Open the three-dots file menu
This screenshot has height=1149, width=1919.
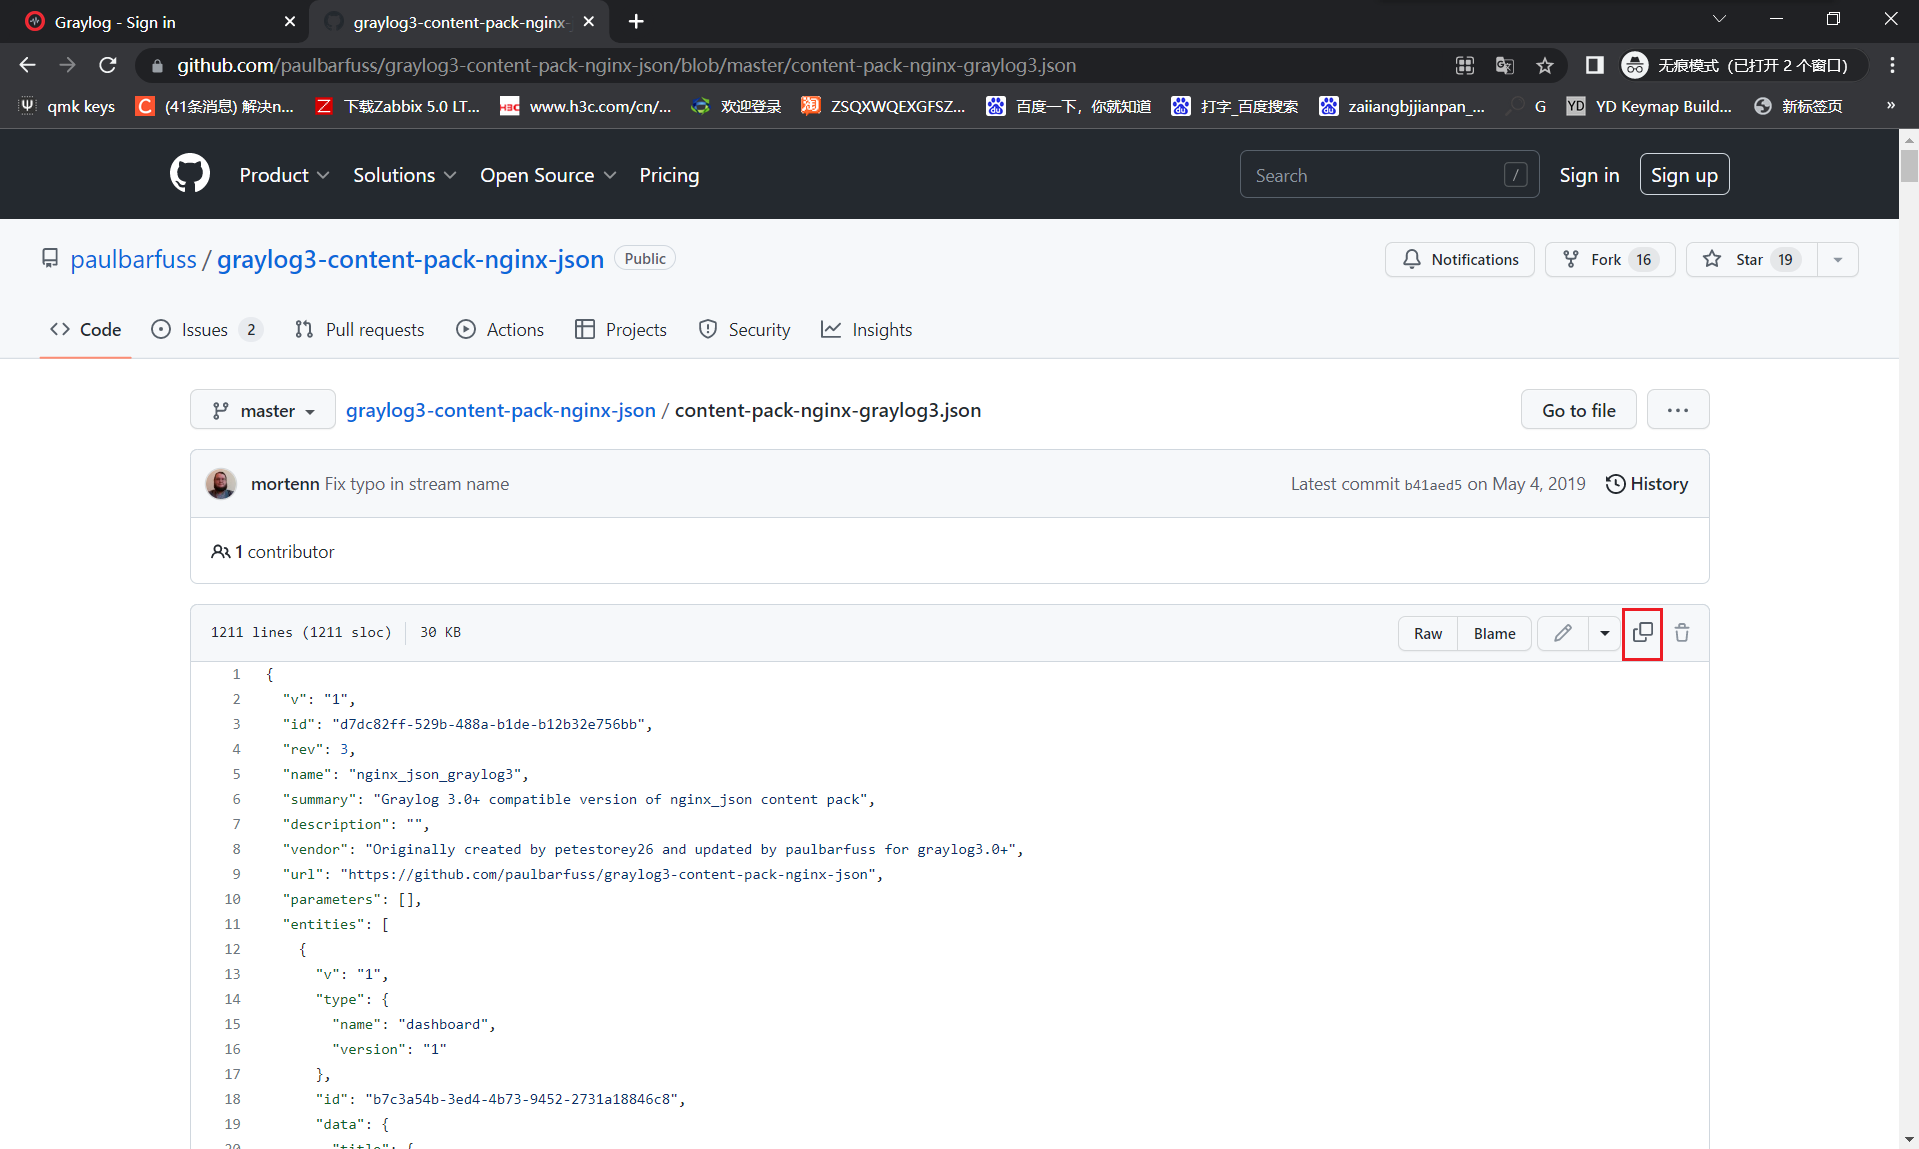1677,410
